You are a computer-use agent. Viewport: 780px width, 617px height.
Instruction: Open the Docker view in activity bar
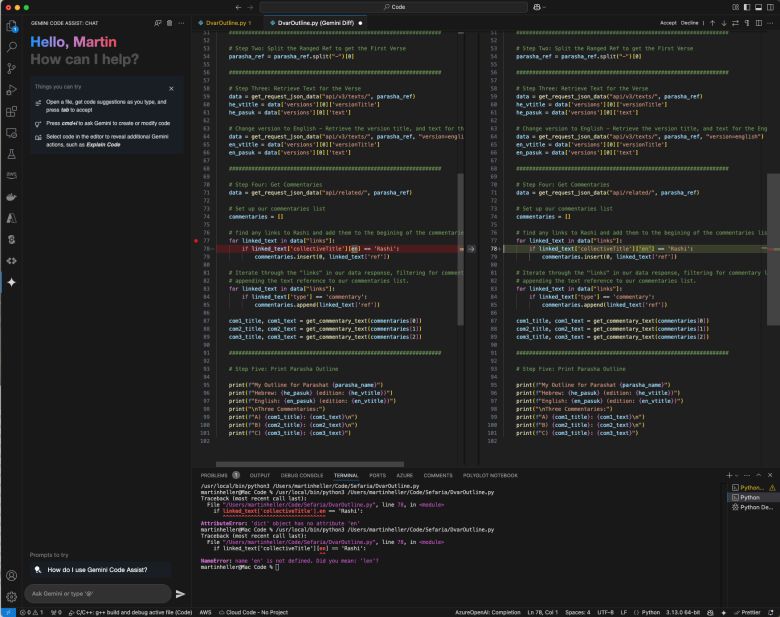point(11,196)
